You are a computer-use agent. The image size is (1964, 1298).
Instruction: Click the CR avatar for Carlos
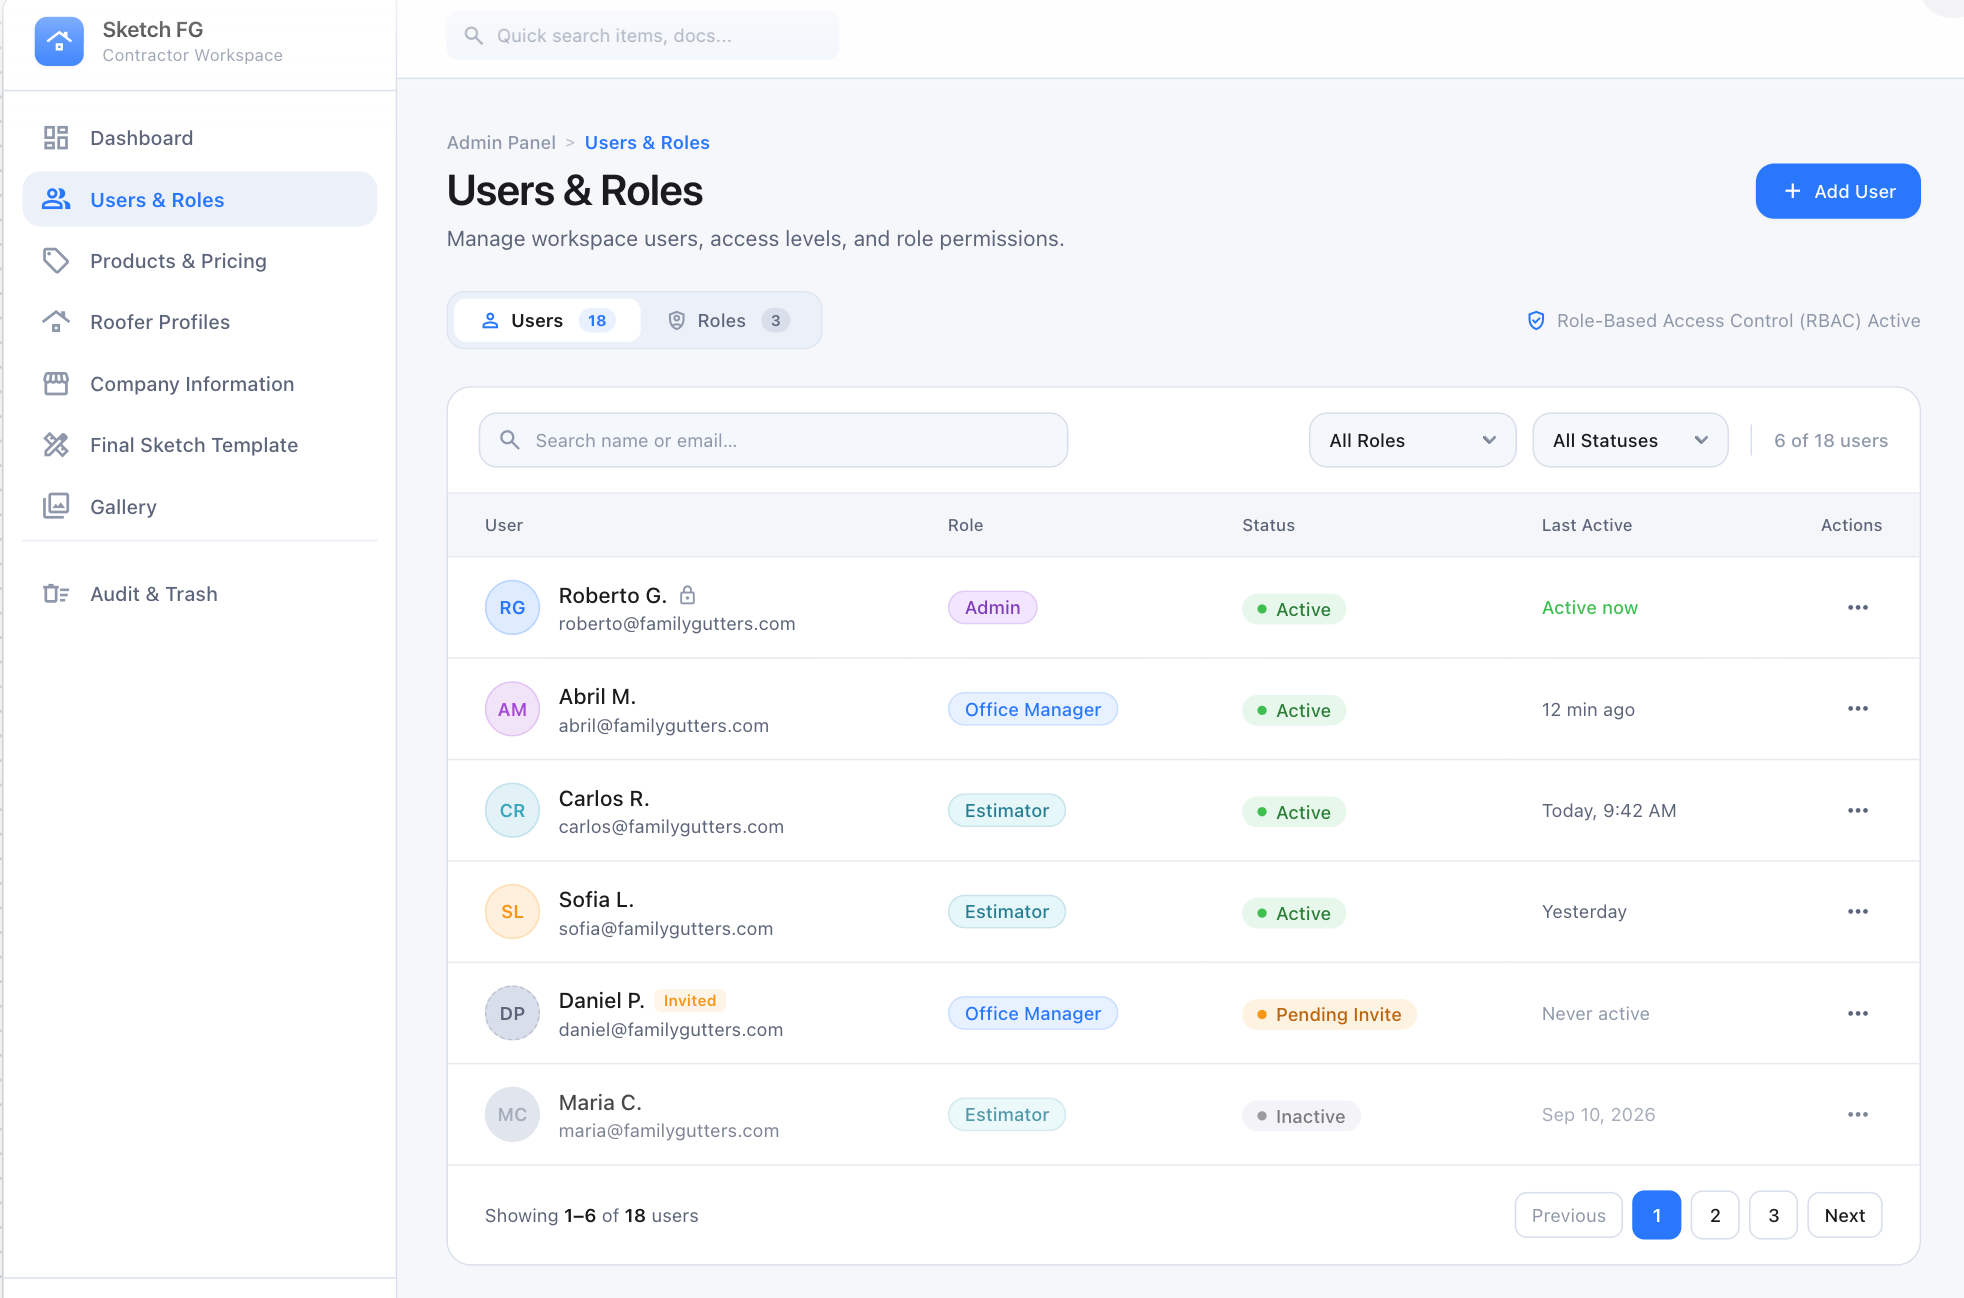pos(512,810)
